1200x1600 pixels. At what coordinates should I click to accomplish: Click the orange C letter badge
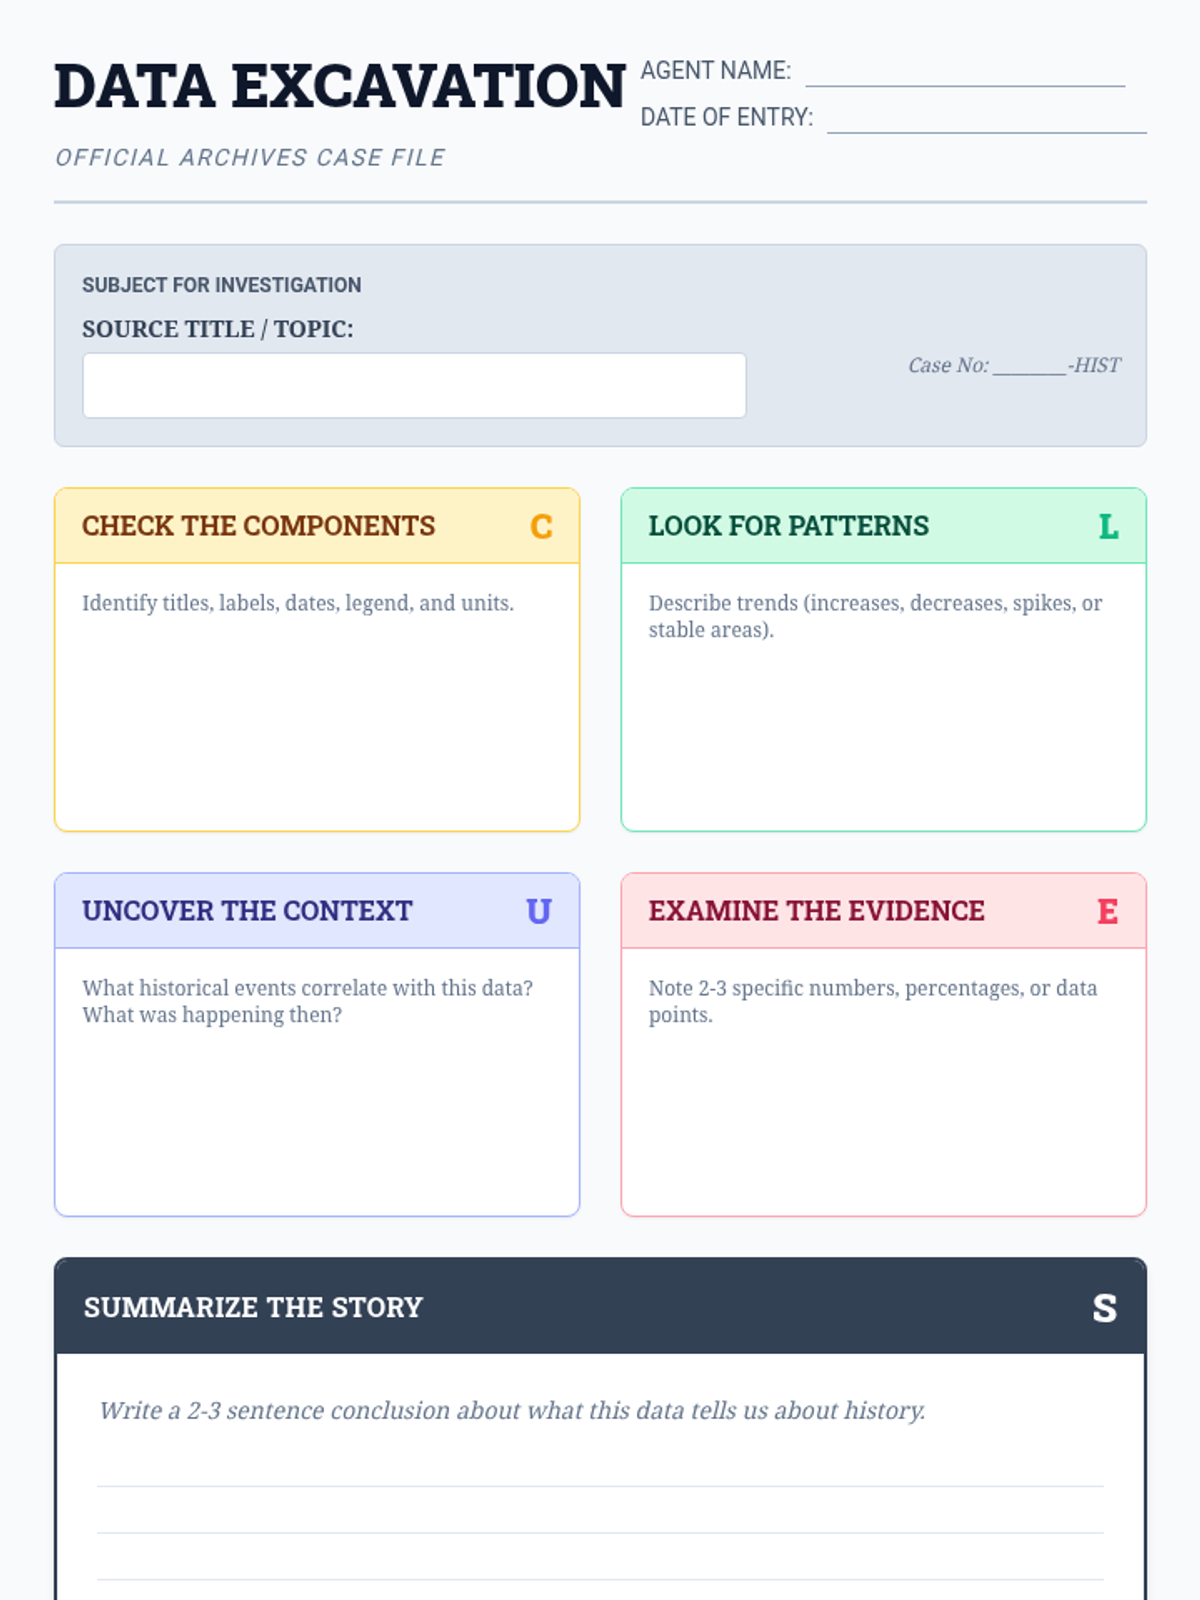541,526
